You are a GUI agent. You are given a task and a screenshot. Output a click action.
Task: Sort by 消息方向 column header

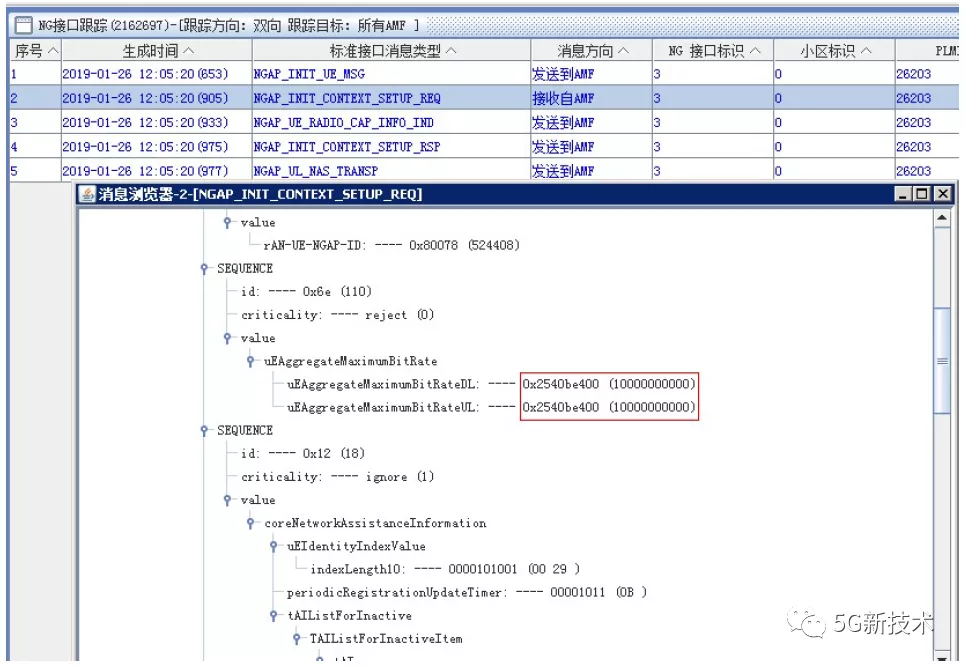tap(592, 51)
